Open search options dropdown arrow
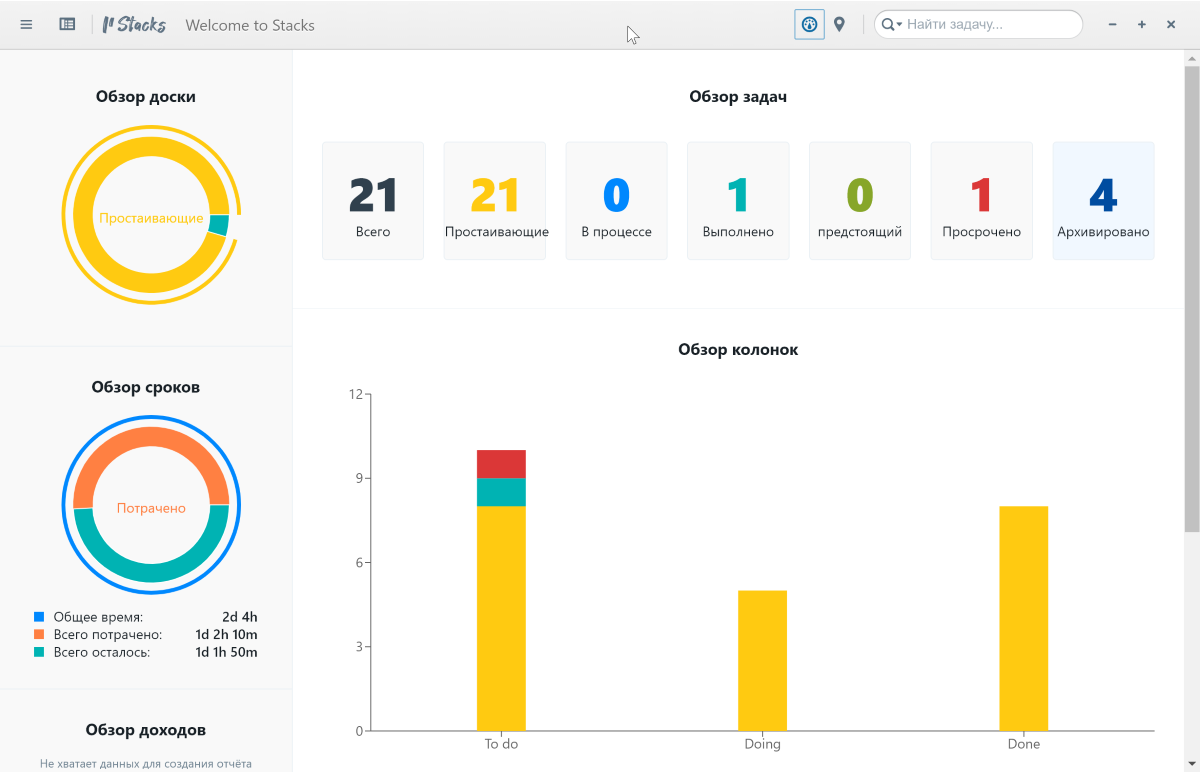The image size is (1200, 772). point(900,25)
